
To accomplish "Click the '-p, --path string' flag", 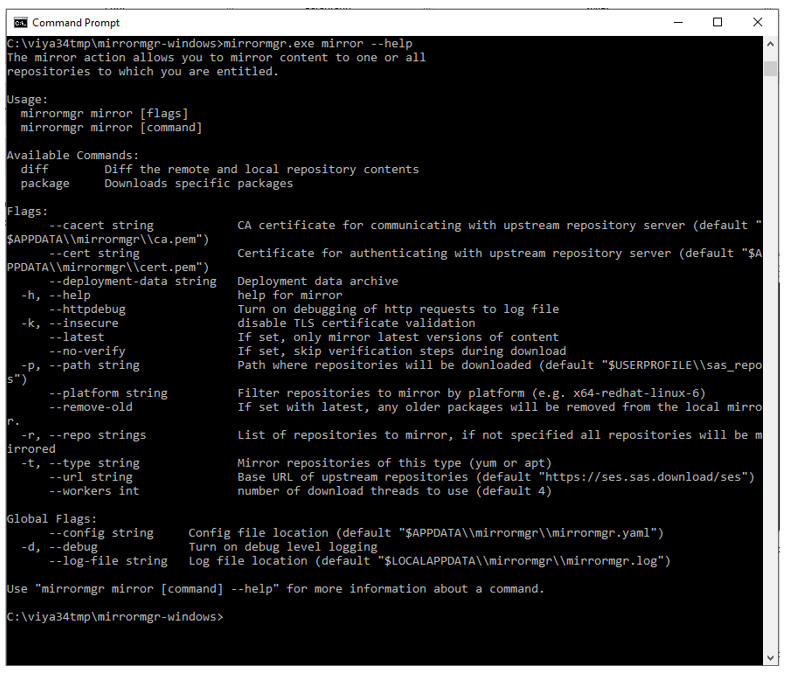I will pos(80,365).
